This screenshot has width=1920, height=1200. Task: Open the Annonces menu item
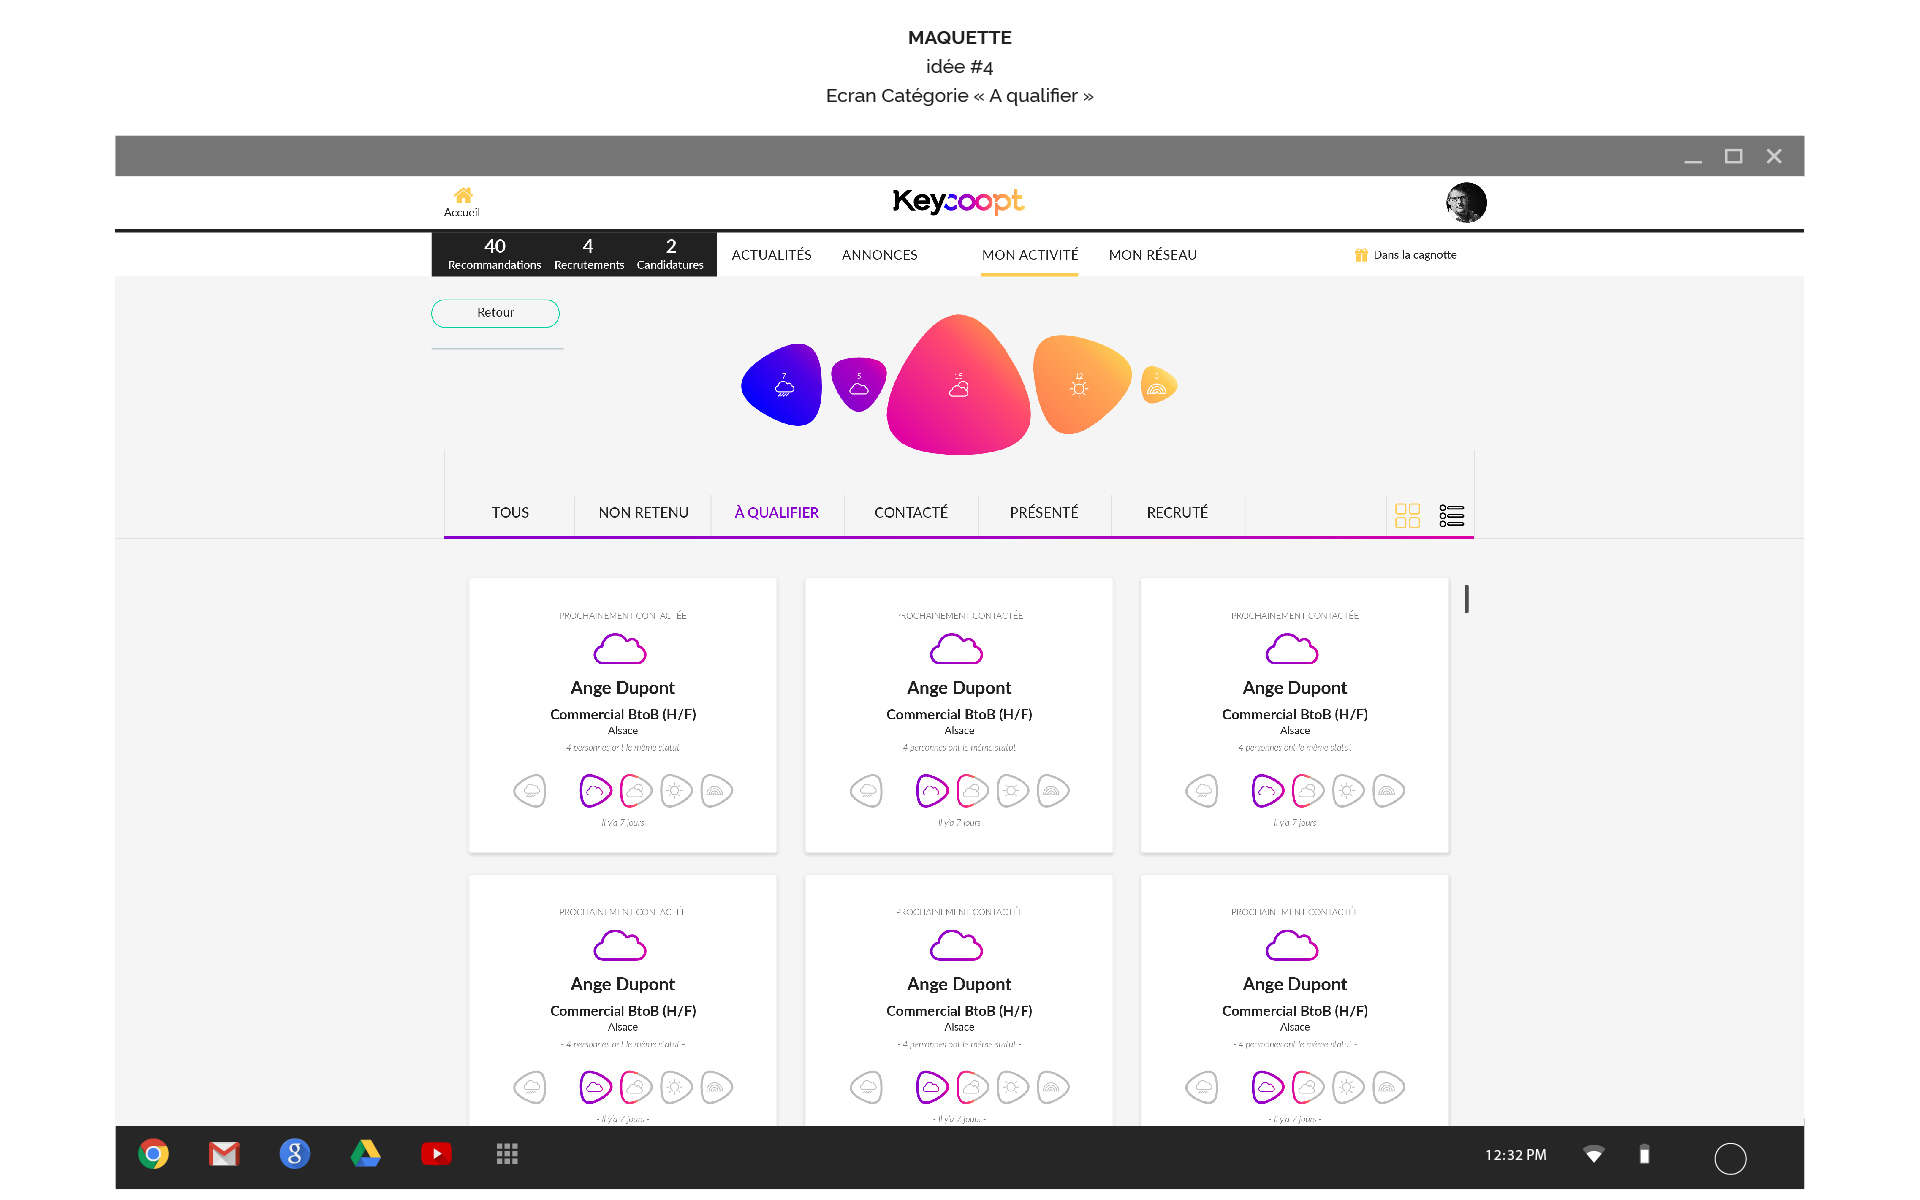pos(879,255)
